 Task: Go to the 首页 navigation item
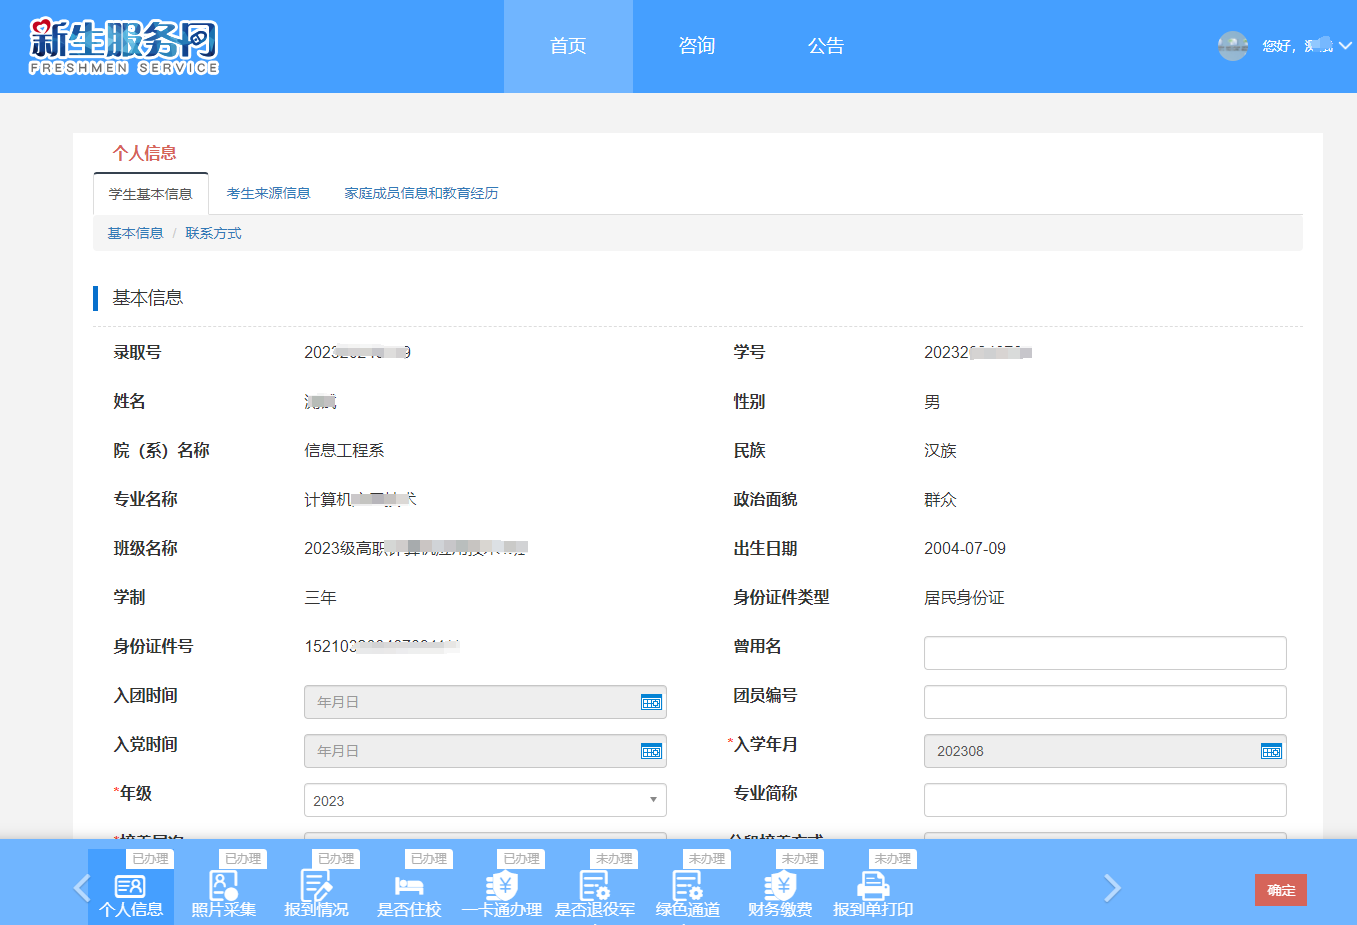pyautogui.click(x=568, y=46)
